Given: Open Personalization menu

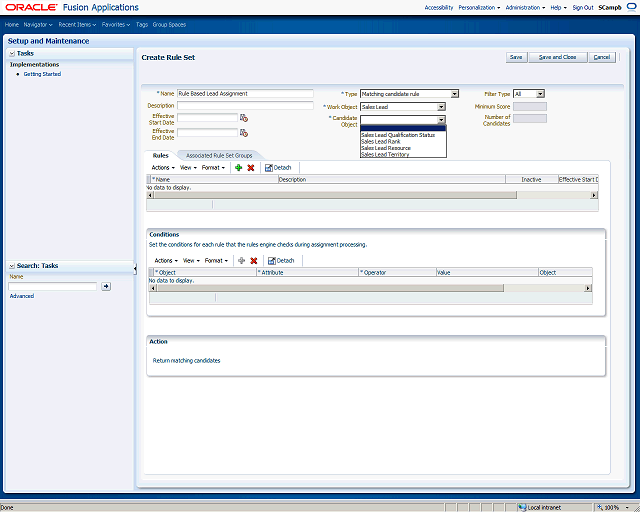Looking at the screenshot, I should [x=479, y=7].
